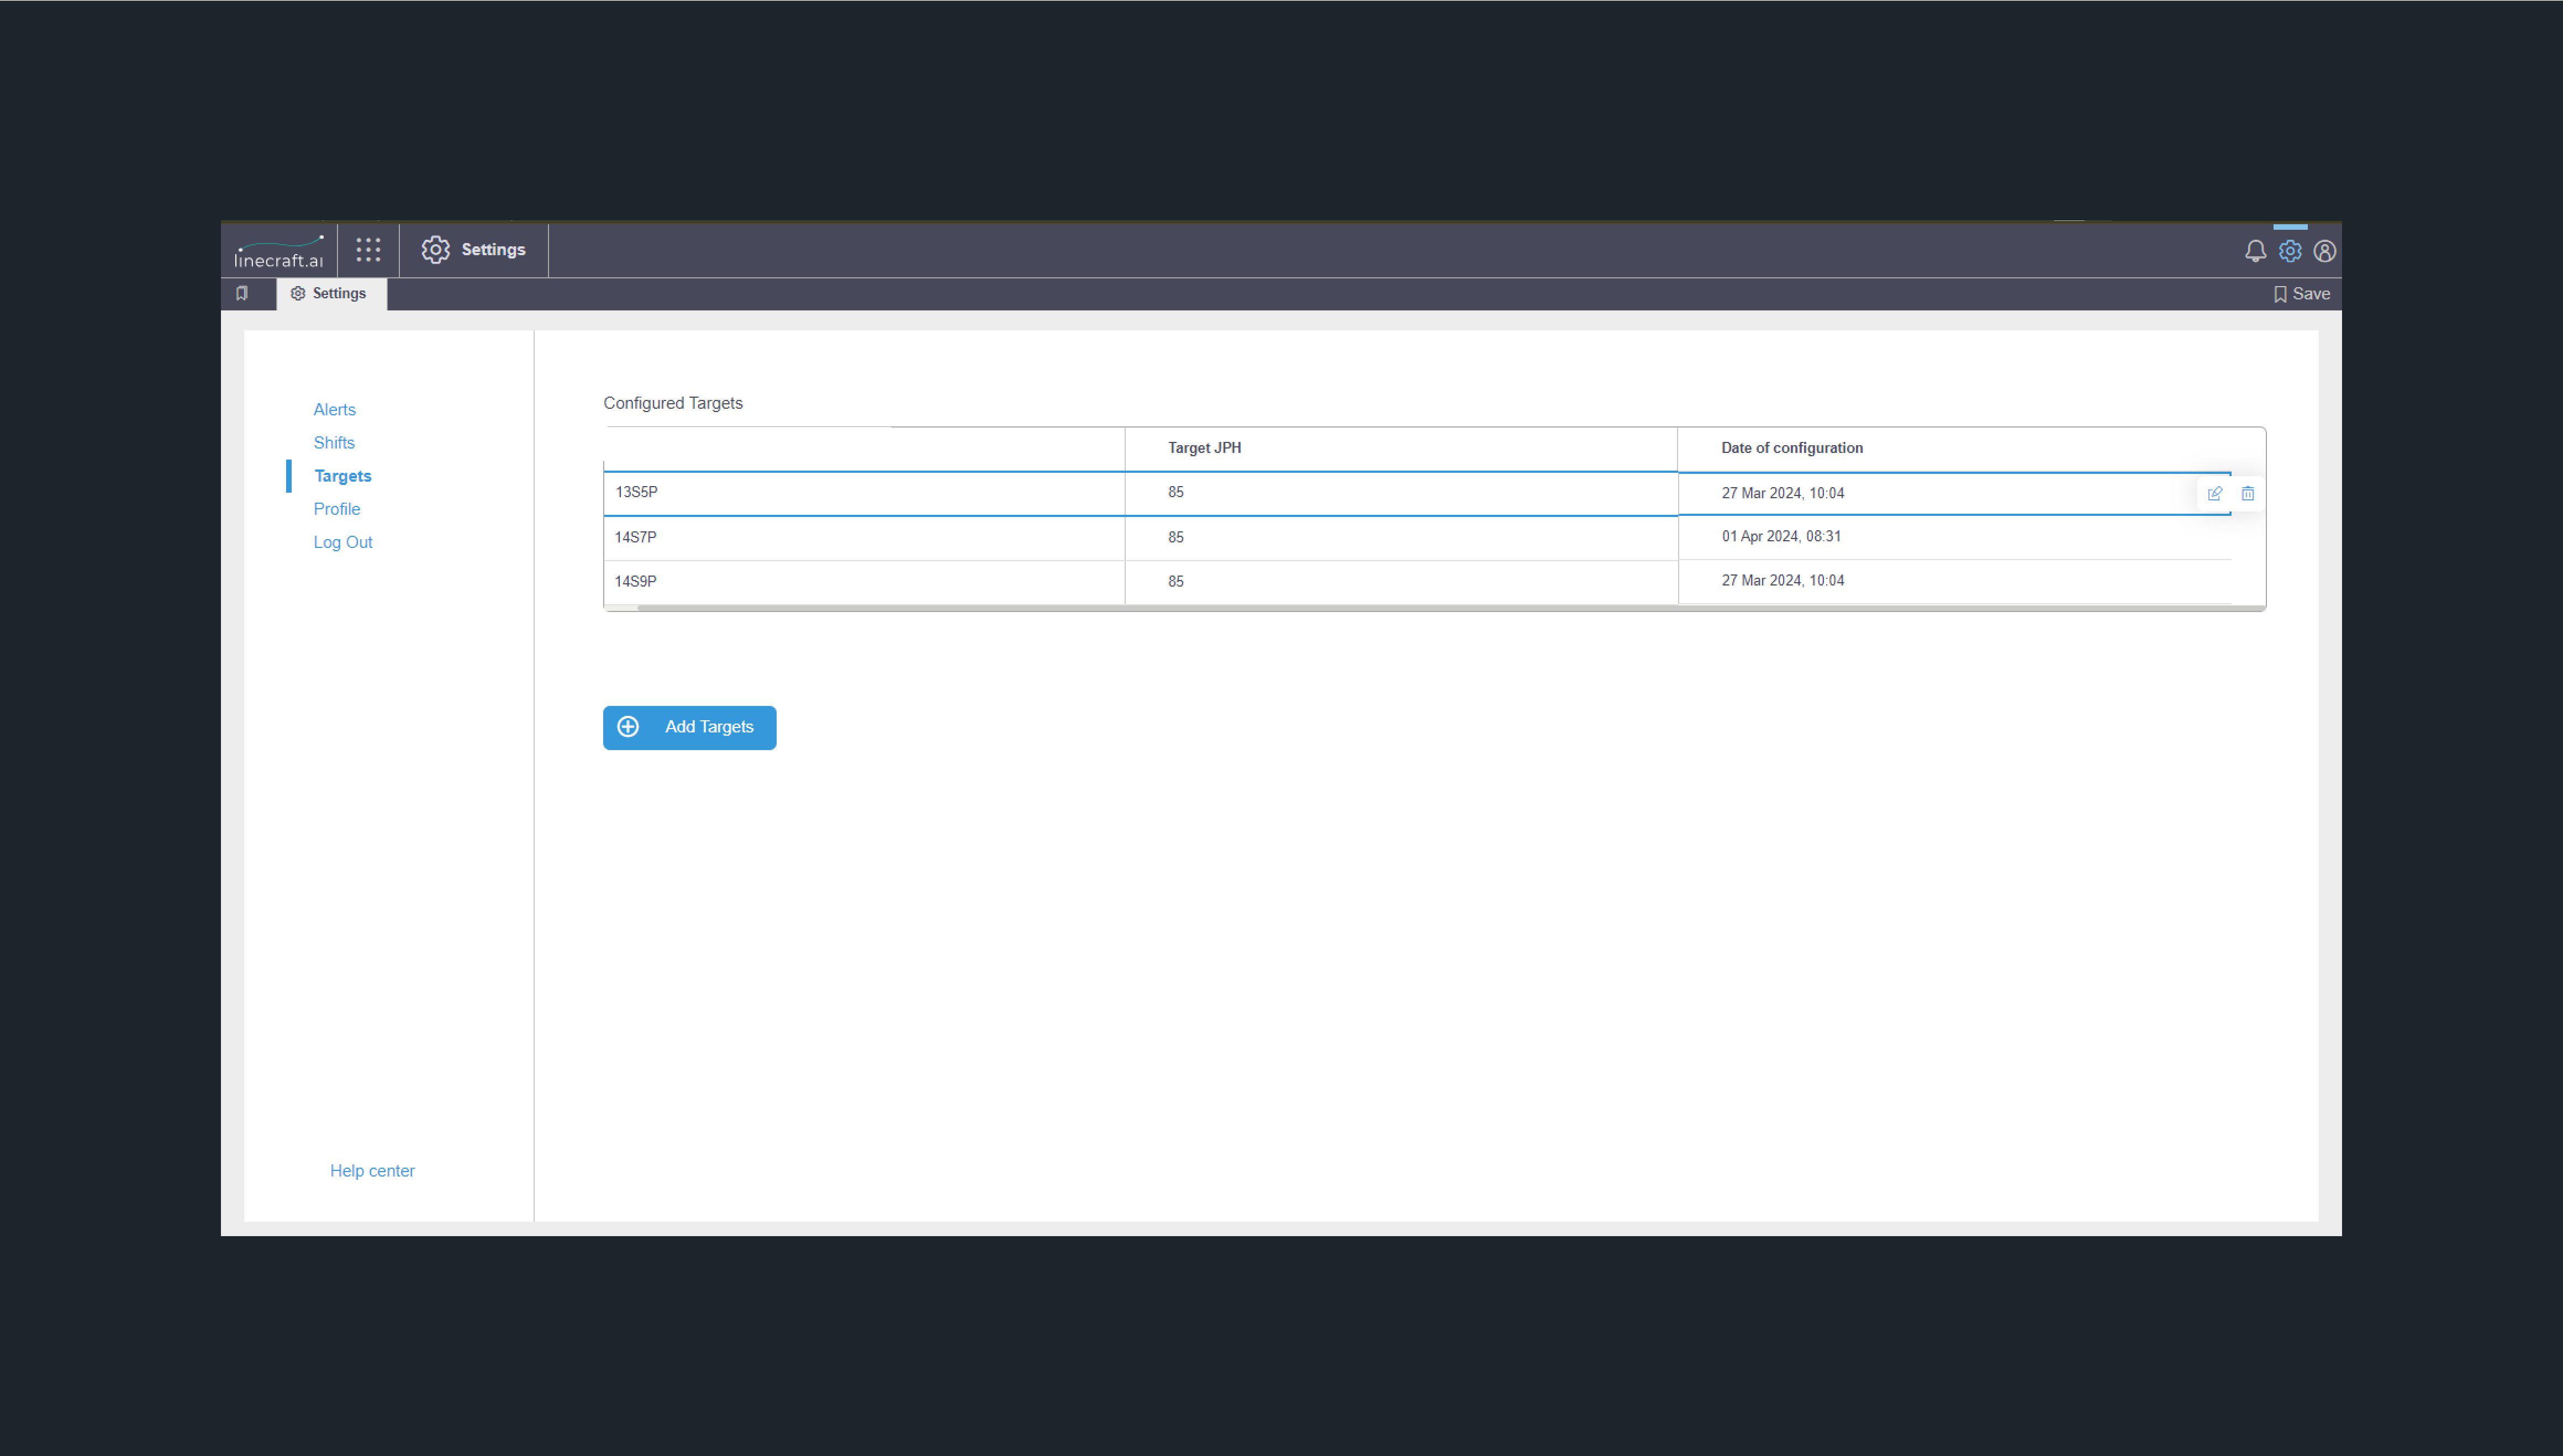Select the 13S5P row name
Screen dimensions: 2563x1456
(636, 492)
